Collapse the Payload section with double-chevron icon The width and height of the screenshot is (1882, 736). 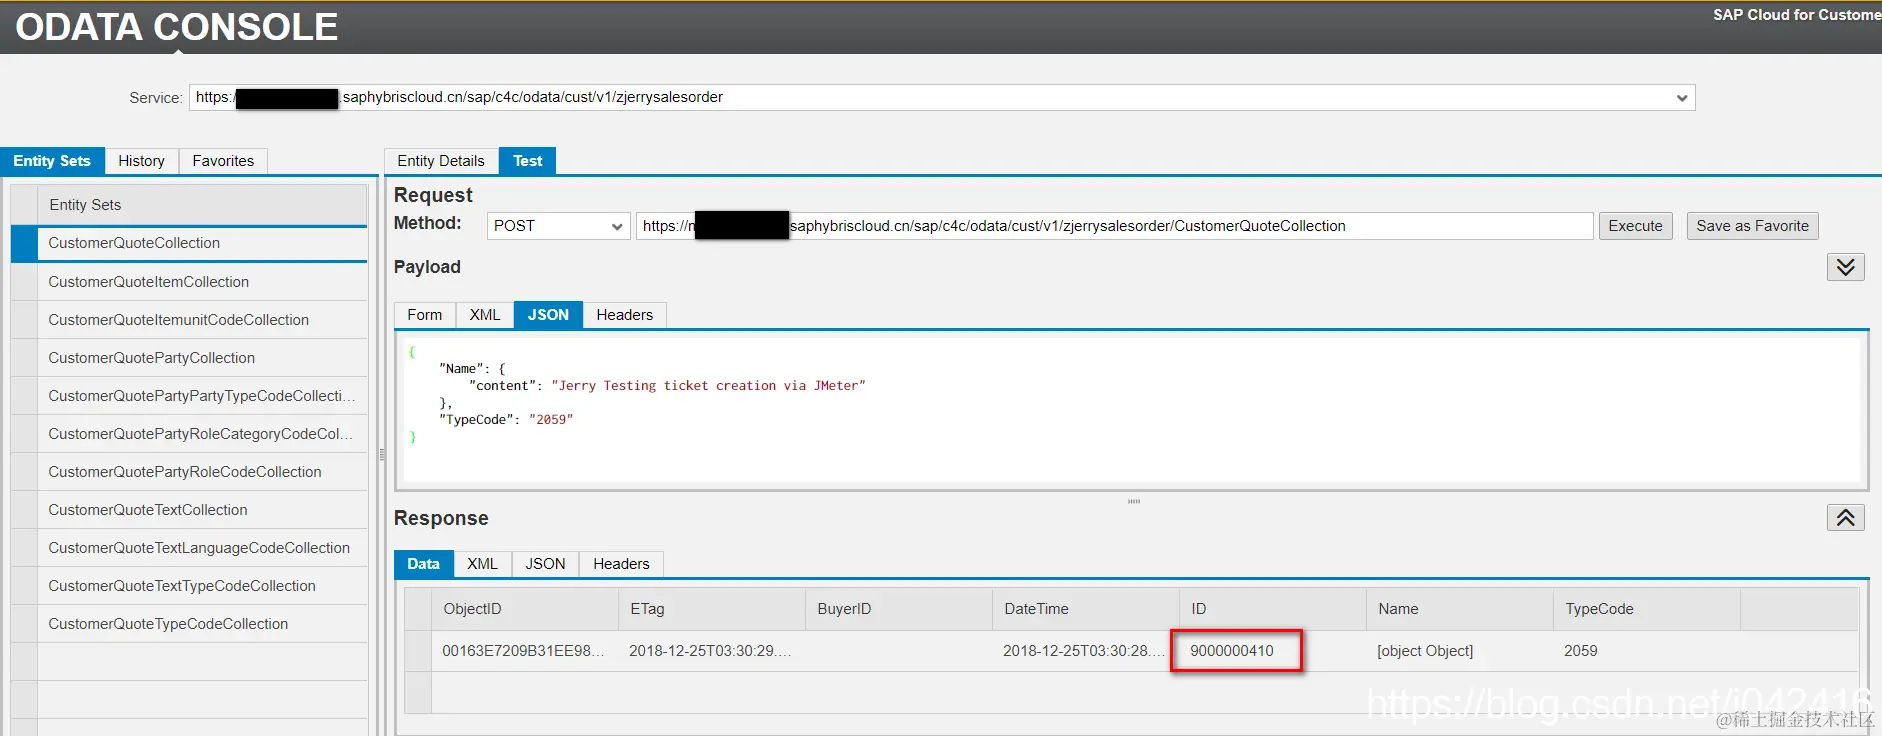1845,267
